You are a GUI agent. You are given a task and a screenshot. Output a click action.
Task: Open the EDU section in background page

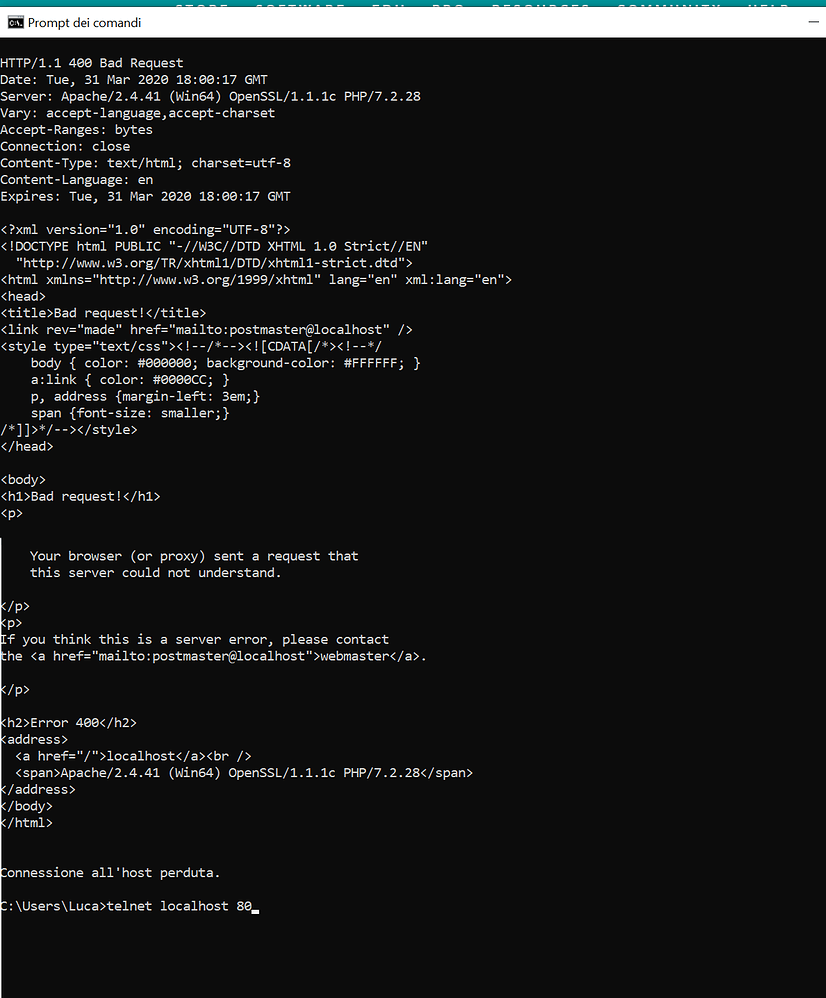tap(390, 6)
